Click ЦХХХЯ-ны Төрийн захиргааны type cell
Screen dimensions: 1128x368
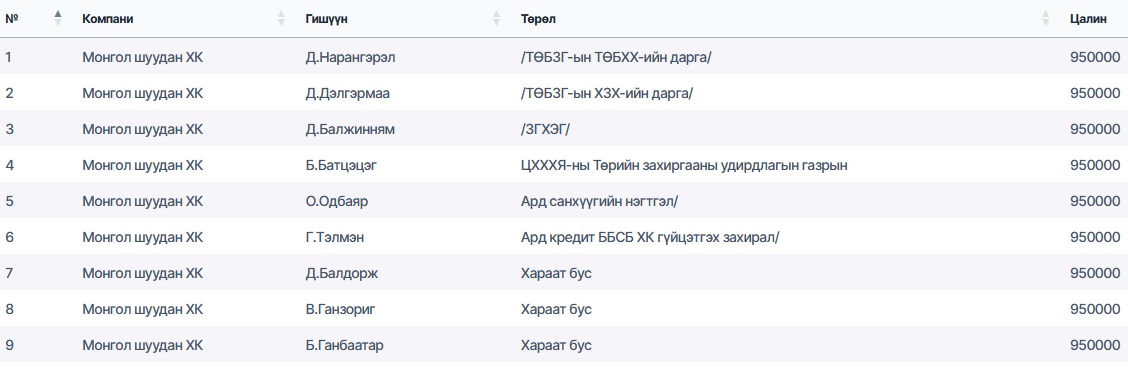click(x=684, y=165)
